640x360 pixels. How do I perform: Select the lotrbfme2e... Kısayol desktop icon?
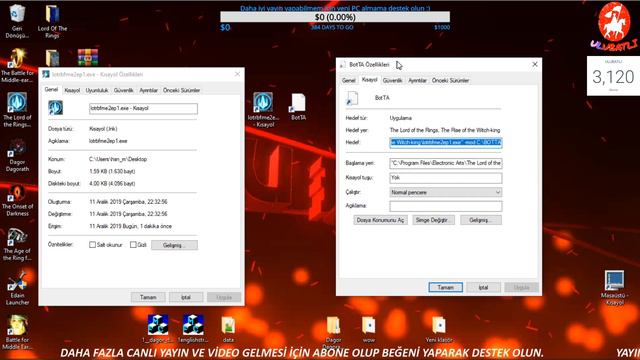click(263, 109)
